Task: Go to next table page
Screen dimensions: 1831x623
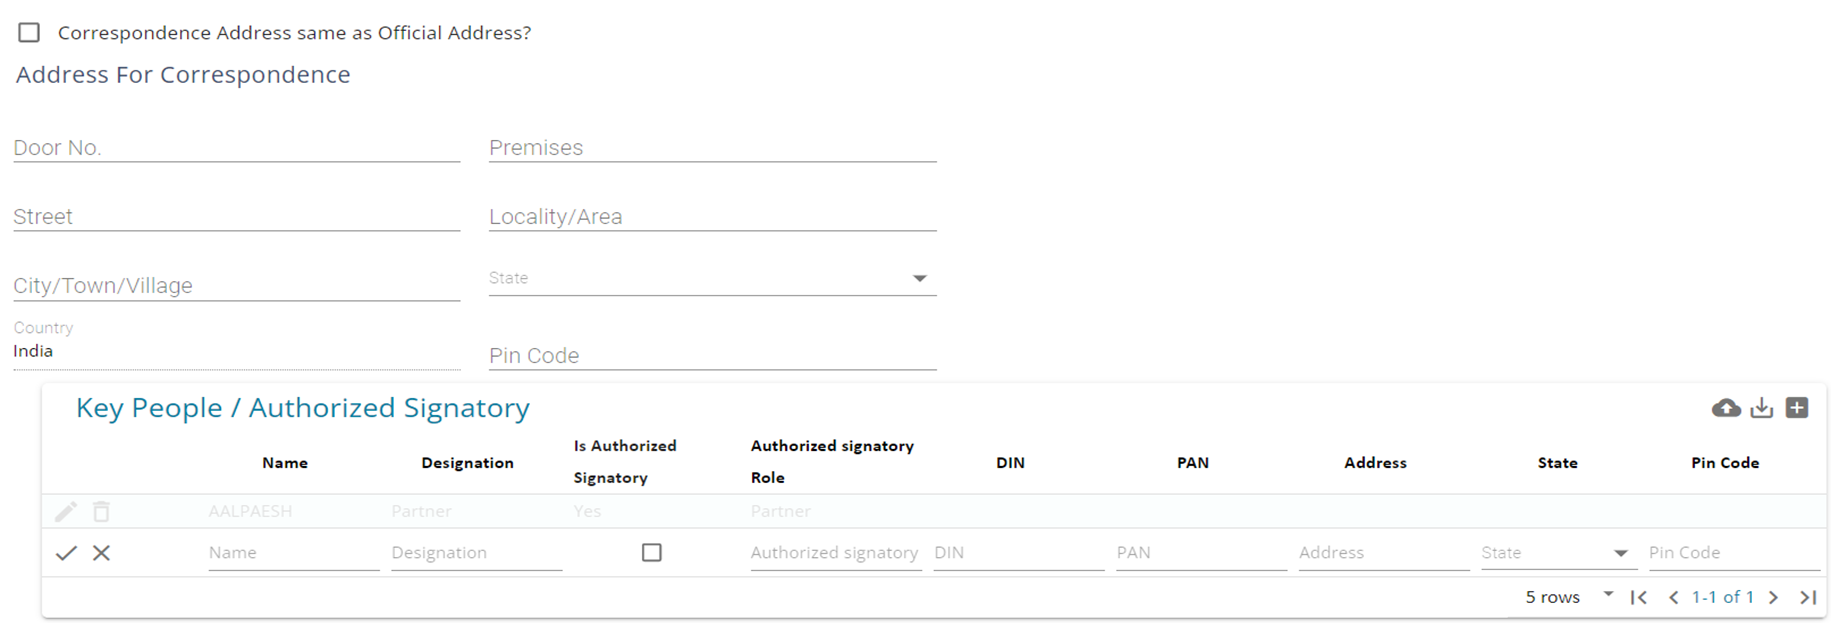Action: click(x=1773, y=597)
